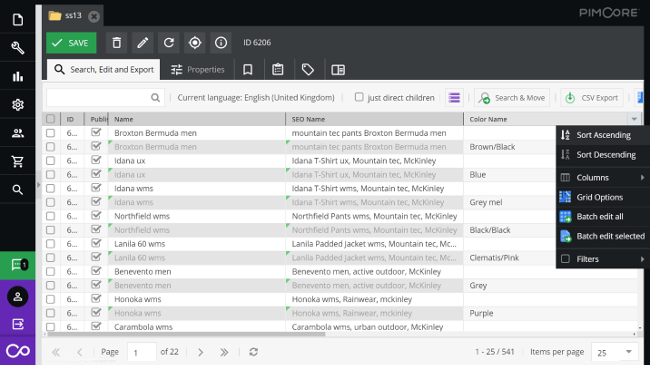Open the shopping cart sidebar icon
650x365 pixels.
point(18,161)
